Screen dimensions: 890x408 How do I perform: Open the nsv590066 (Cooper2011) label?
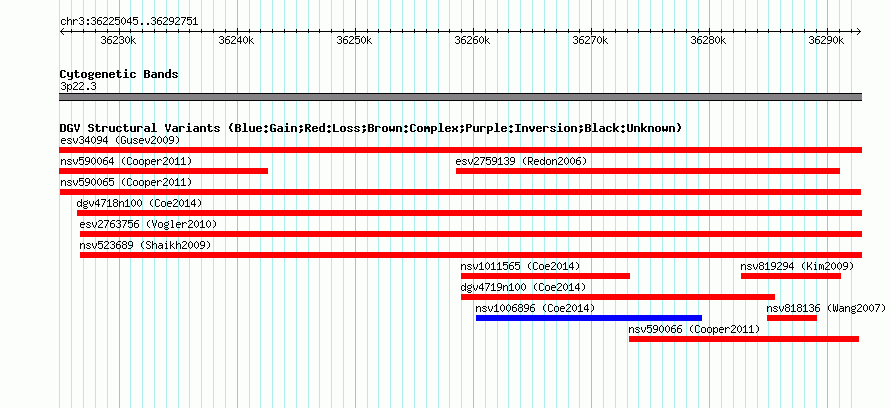pyautogui.click(x=694, y=329)
